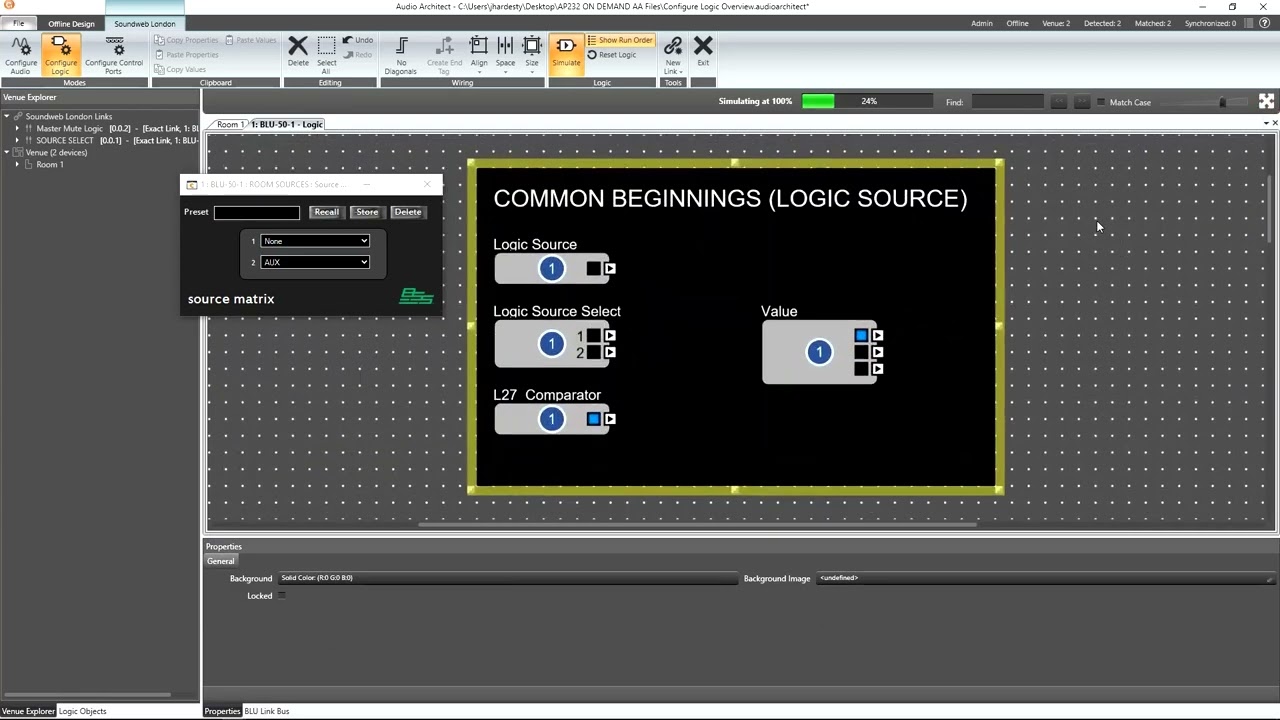Close the current document tab view

click(x=1275, y=123)
